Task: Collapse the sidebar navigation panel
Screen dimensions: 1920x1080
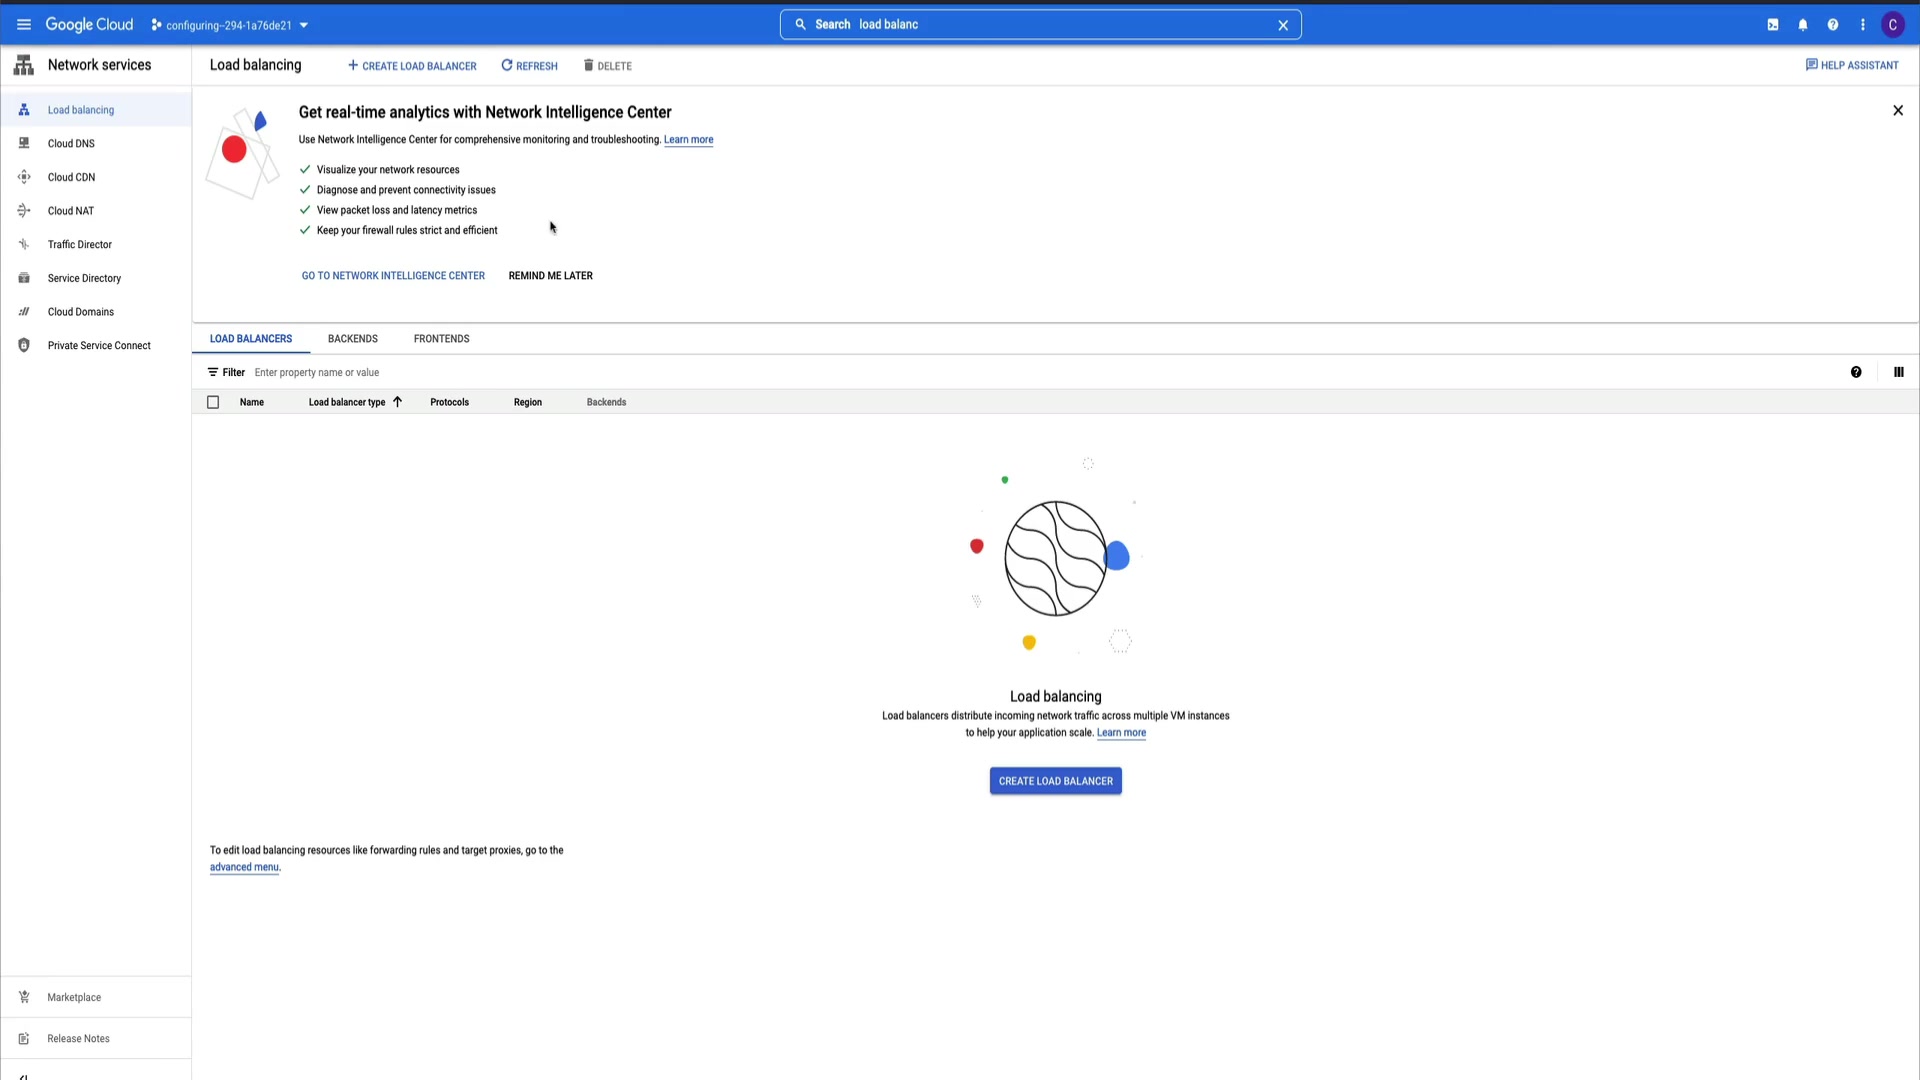Action: pyautogui.click(x=24, y=1076)
